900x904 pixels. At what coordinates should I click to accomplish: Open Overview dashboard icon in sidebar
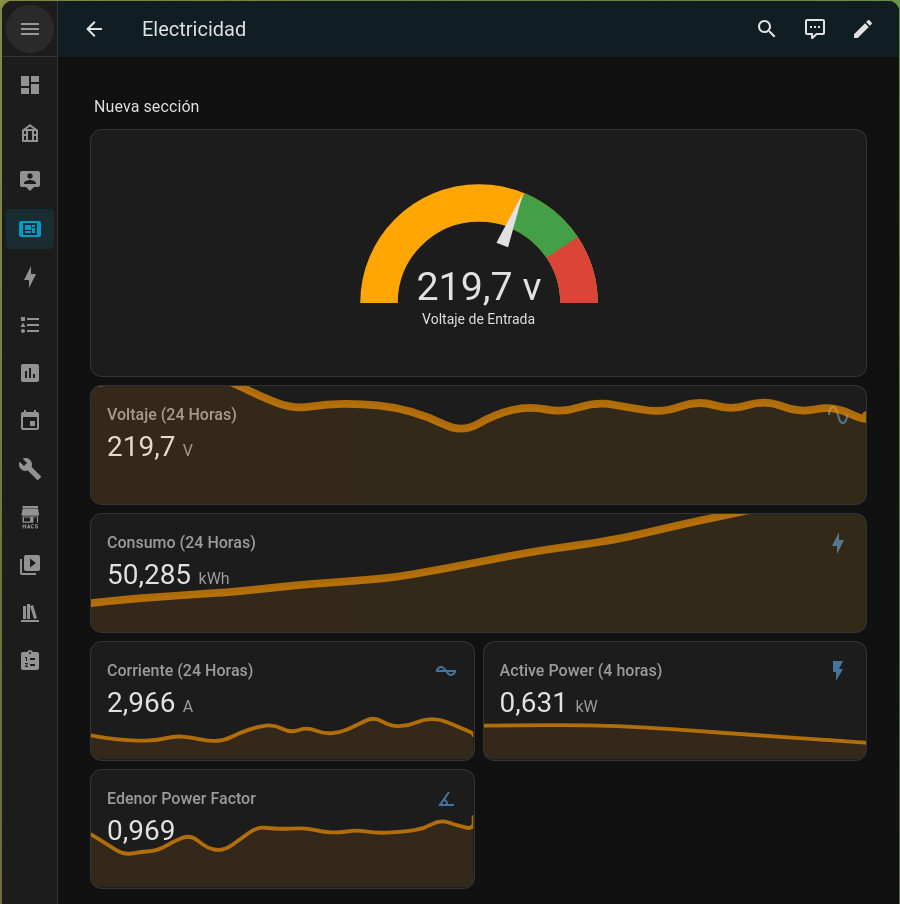point(30,85)
